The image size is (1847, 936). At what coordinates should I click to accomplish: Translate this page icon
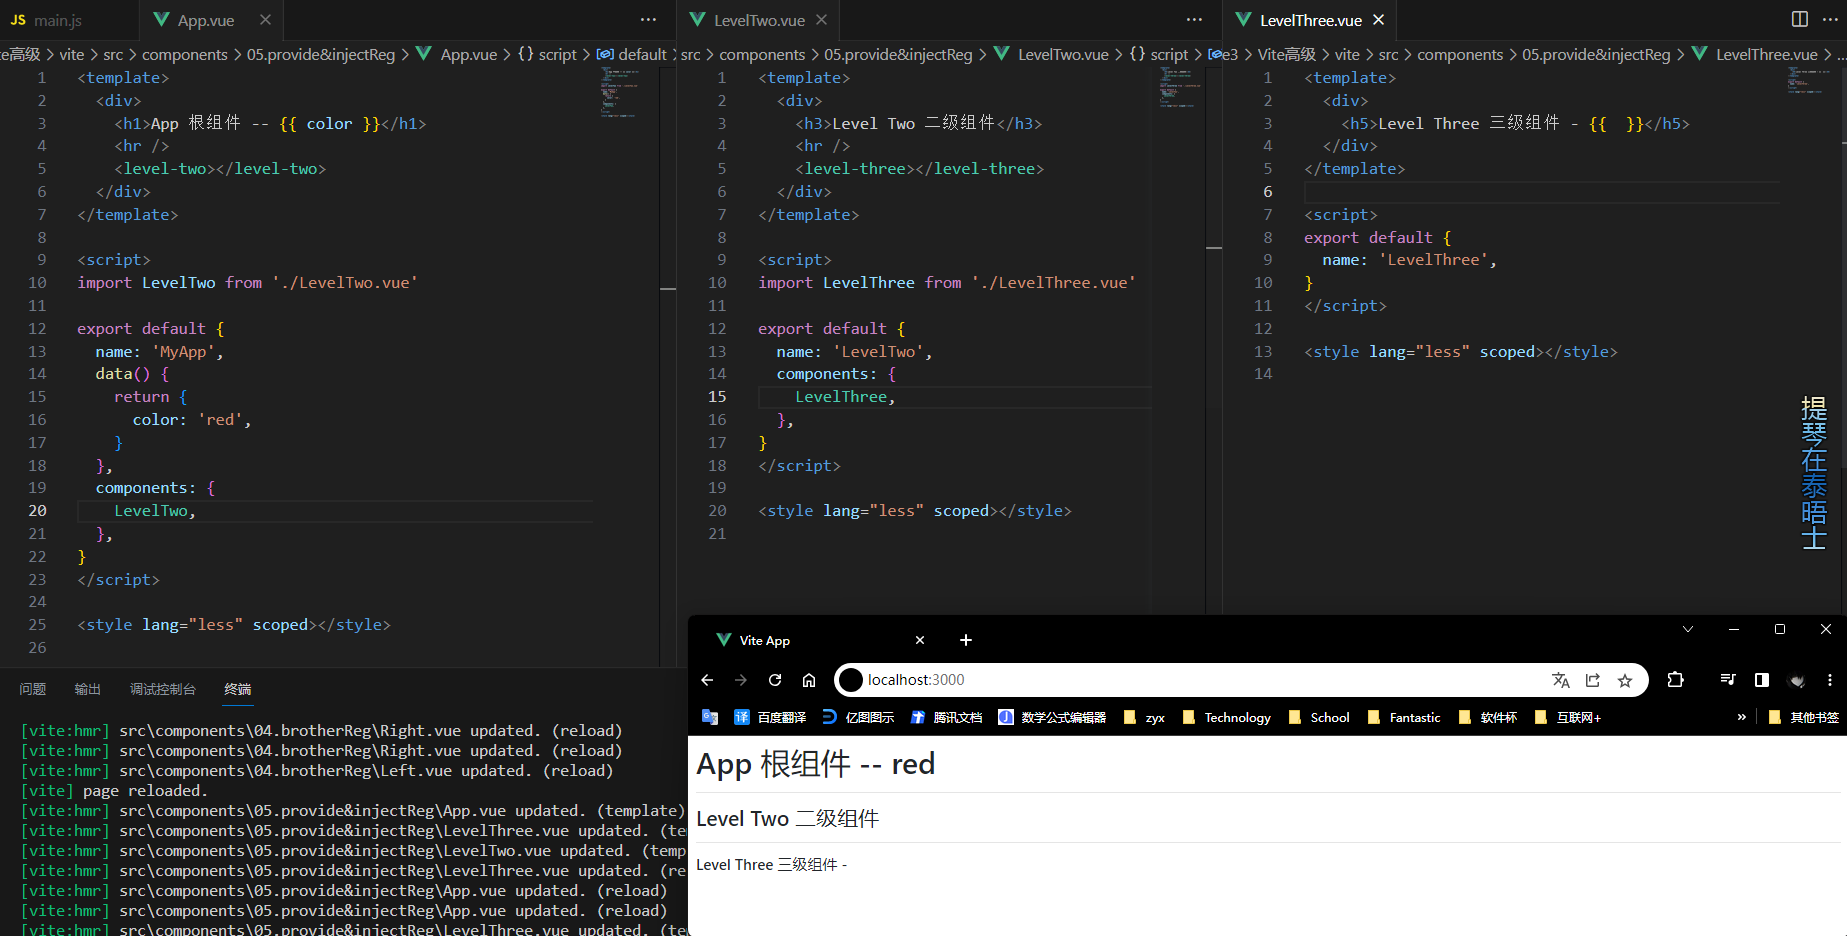point(1561,680)
